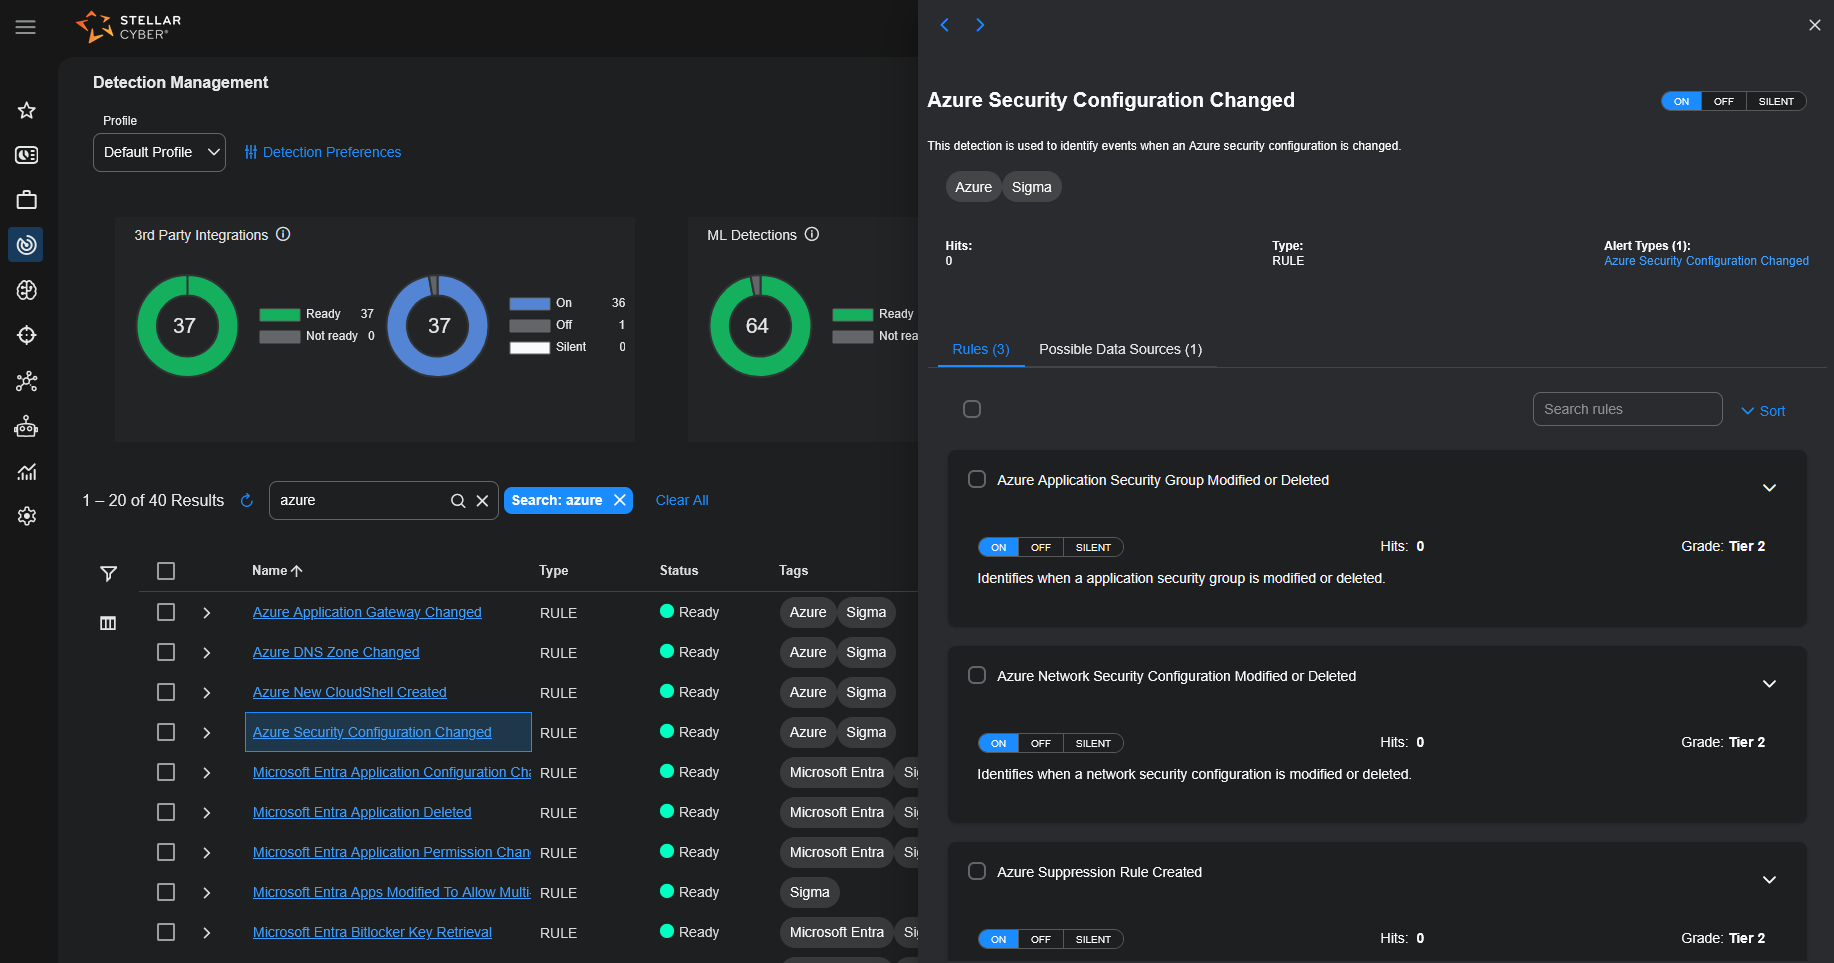Focus the Search rules field
Viewport: 1834px width, 963px height.
[1627, 409]
